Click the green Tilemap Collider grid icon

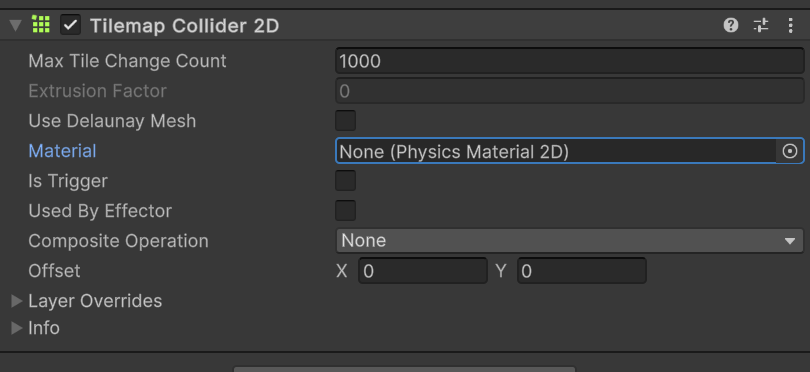pos(41,24)
